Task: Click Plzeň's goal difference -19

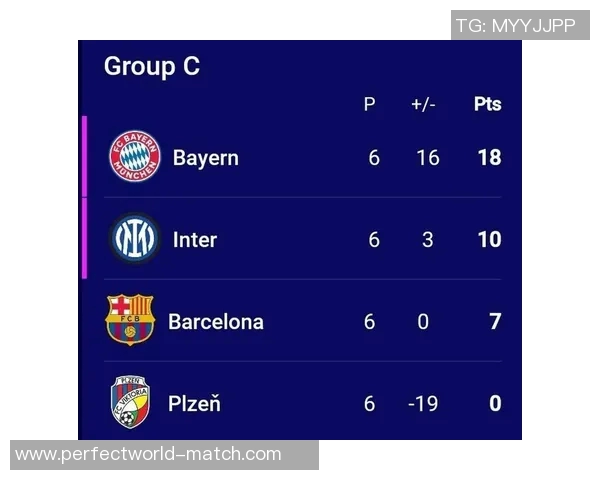Action: [x=424, y=404]
